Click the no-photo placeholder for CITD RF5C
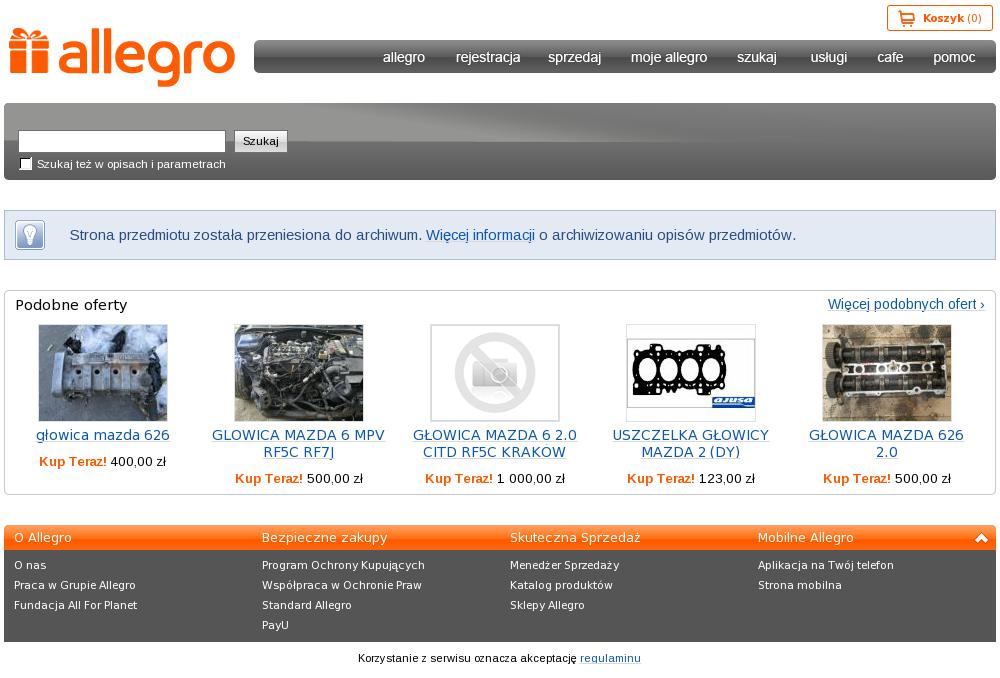1000x678 pixels. (x=495, y=372)
